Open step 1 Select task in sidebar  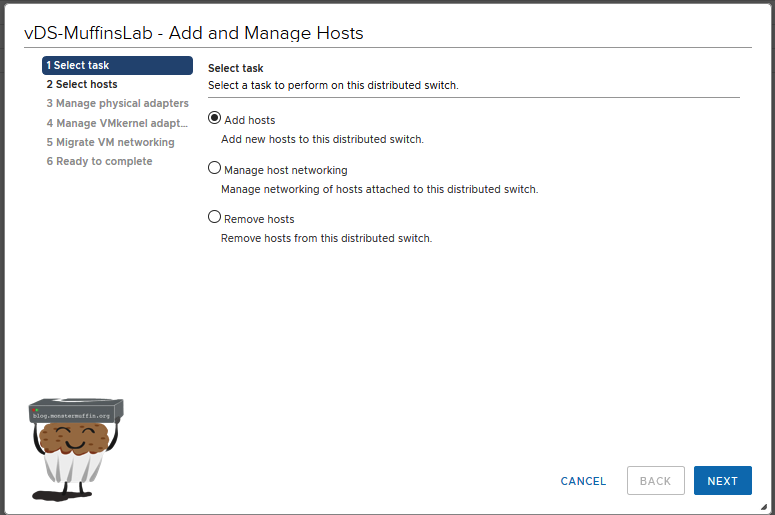[117, 66]
